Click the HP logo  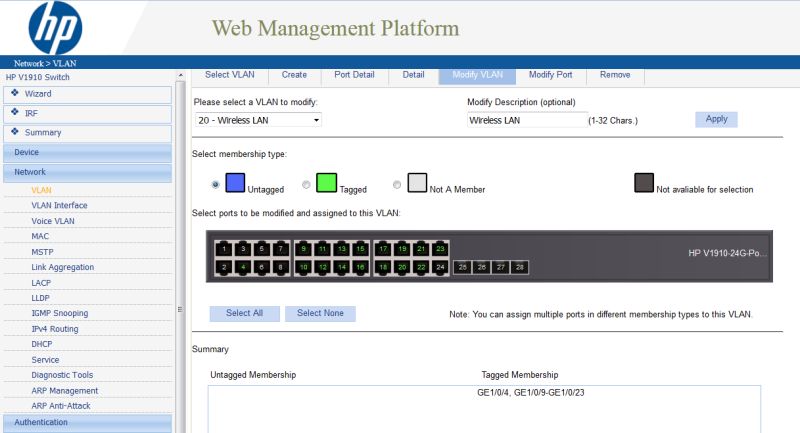[x=55, y=28]
